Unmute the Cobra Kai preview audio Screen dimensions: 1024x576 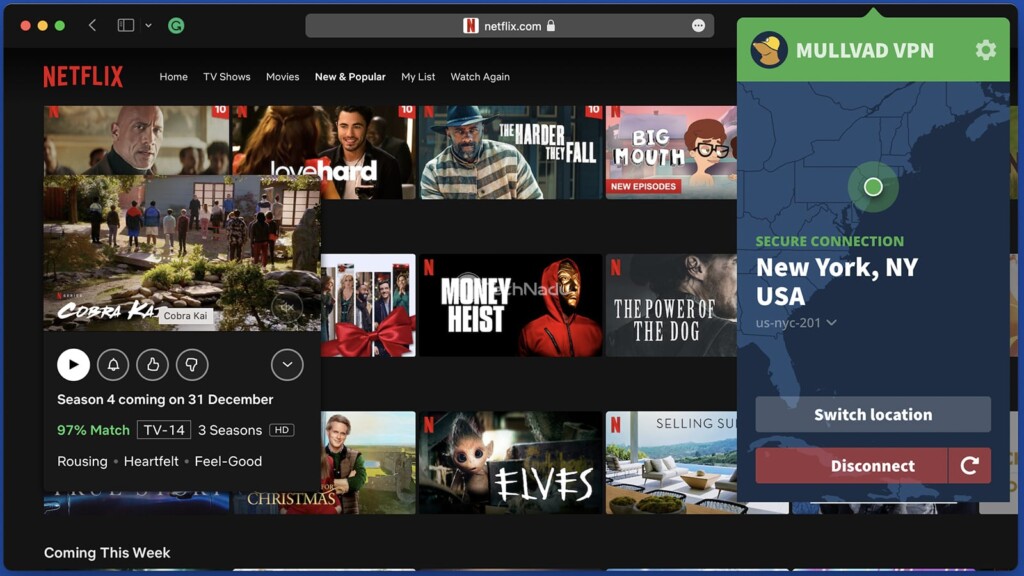coord(287,306)
